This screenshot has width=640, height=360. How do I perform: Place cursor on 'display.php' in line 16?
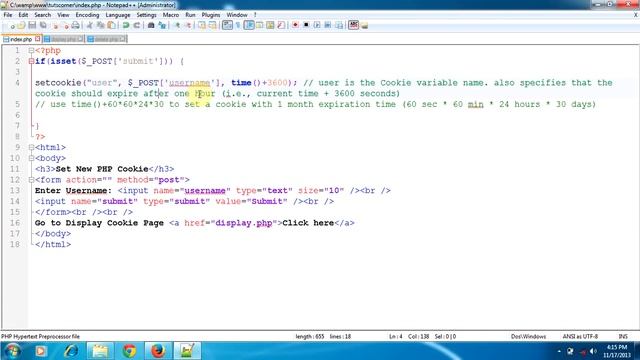[x=243, y=223]
